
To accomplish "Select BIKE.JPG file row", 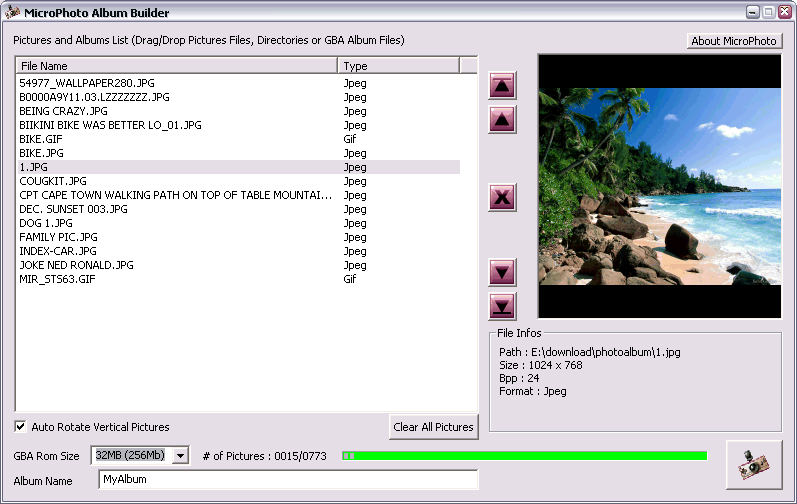I will coord(239,153).
